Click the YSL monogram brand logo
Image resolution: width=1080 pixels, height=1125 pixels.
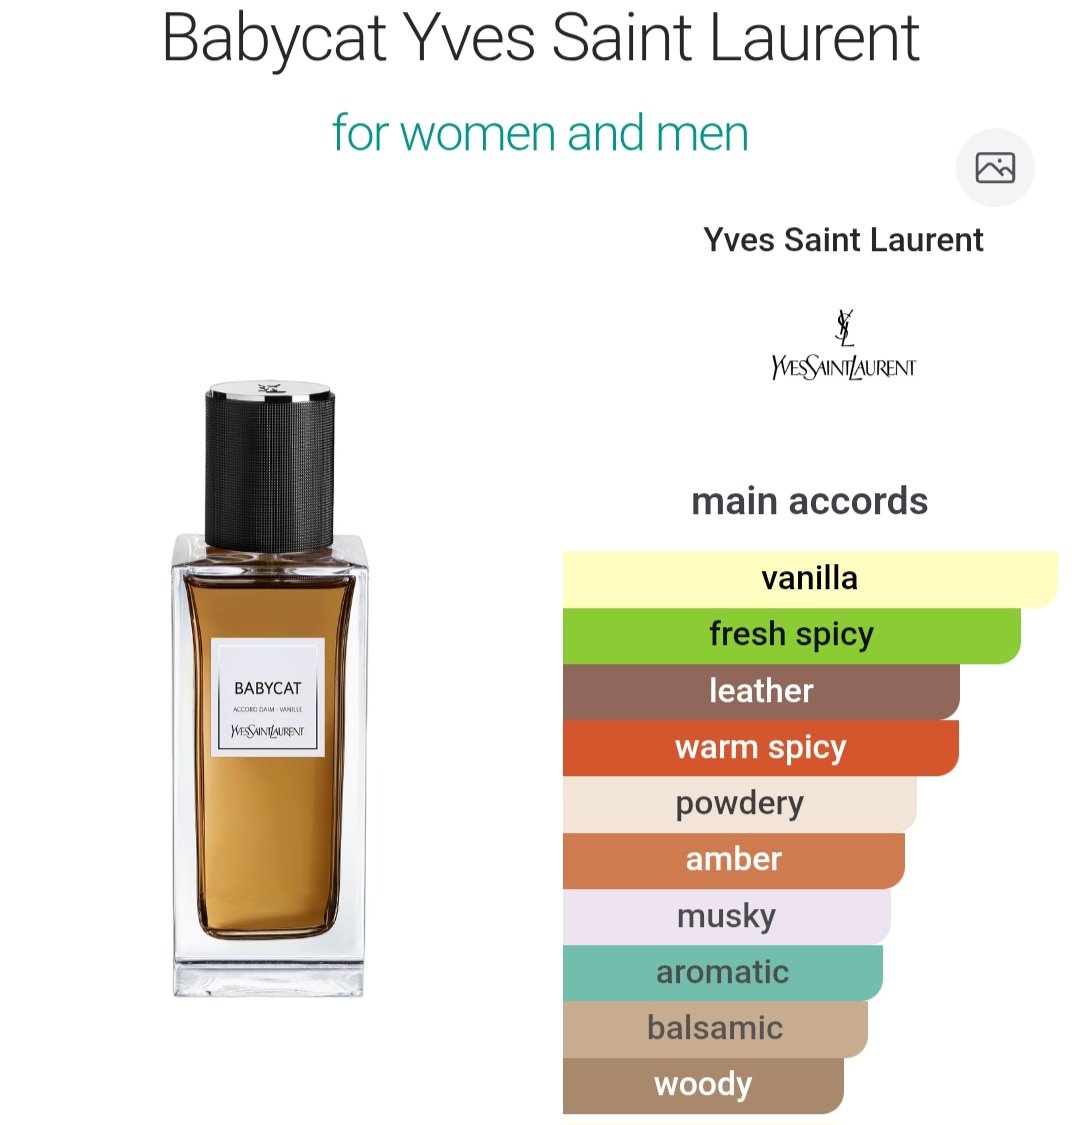coord(845,327)
